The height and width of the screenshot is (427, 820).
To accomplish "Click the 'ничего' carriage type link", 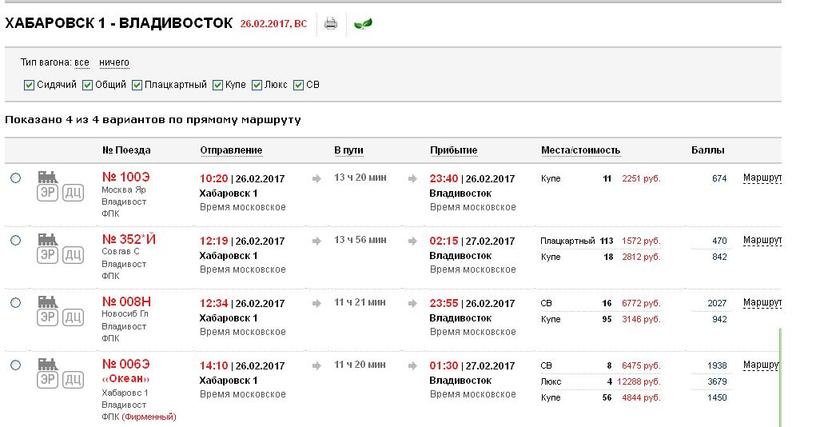I will coord(114,62).
